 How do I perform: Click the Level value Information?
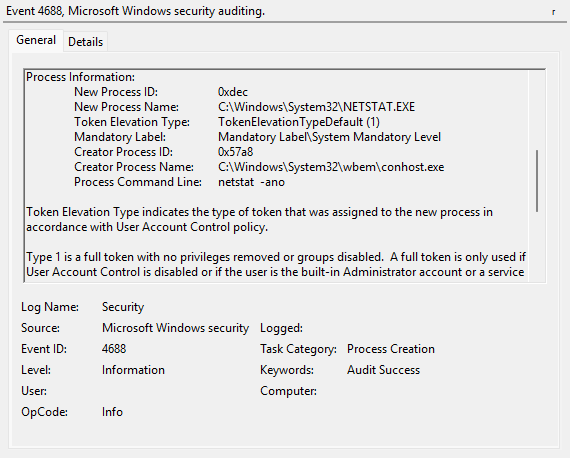pyautogui.click(x=133, y=370)
